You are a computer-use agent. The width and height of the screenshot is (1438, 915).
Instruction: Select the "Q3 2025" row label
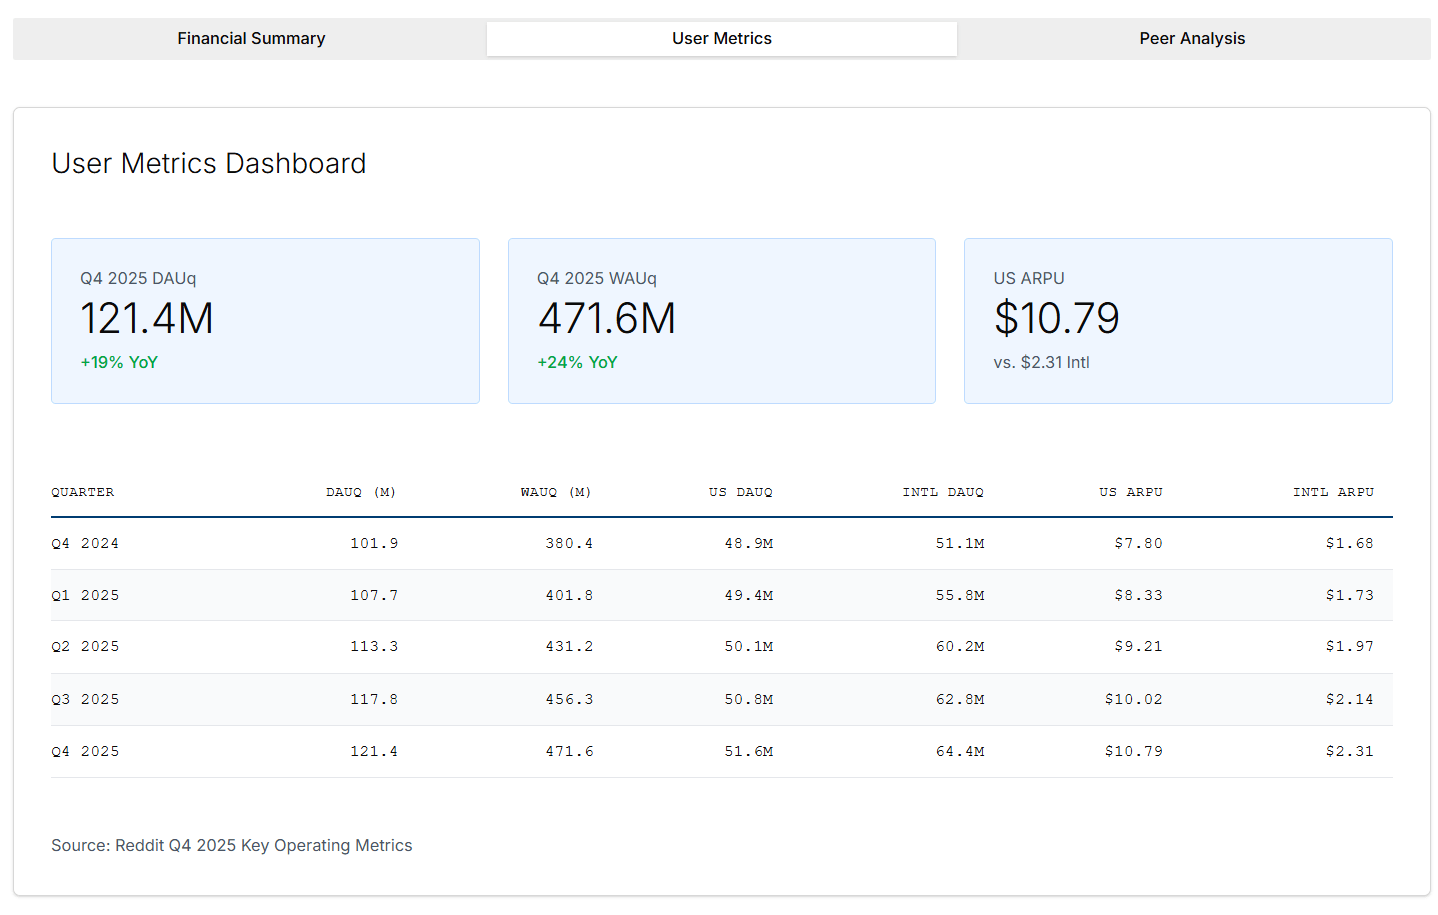(x=85, y=700)
